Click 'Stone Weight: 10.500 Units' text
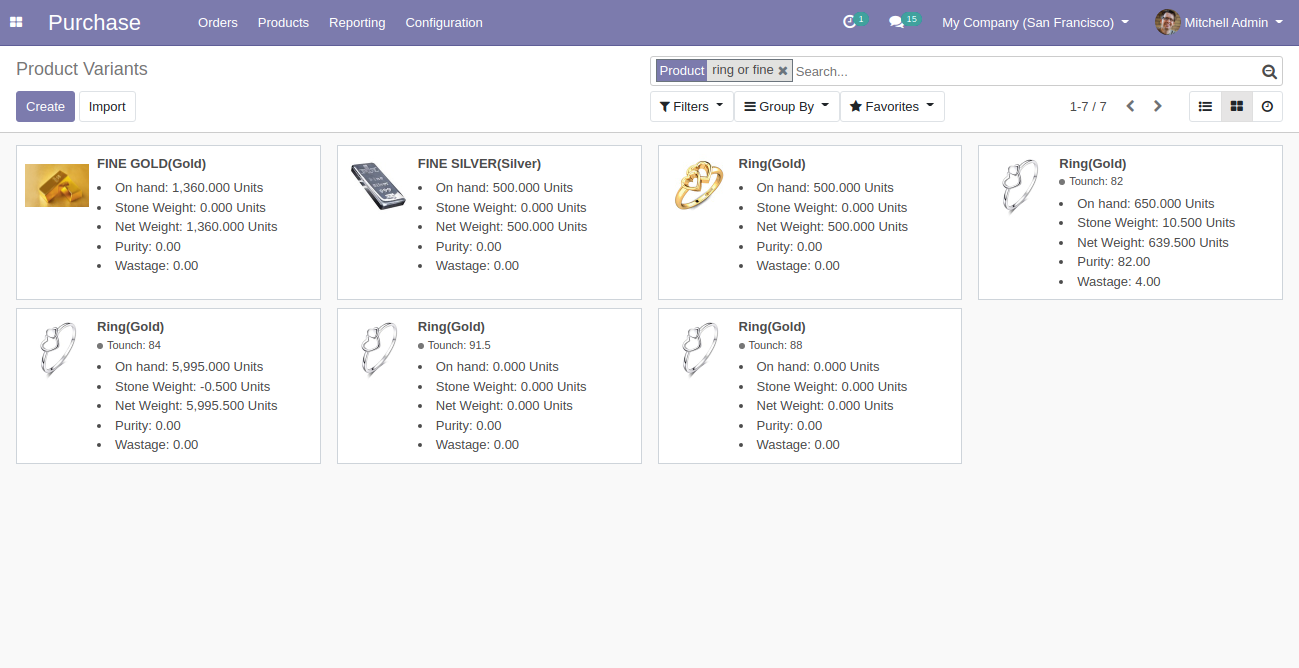Screen dimensions: 1299x668 click(1156, 222)
